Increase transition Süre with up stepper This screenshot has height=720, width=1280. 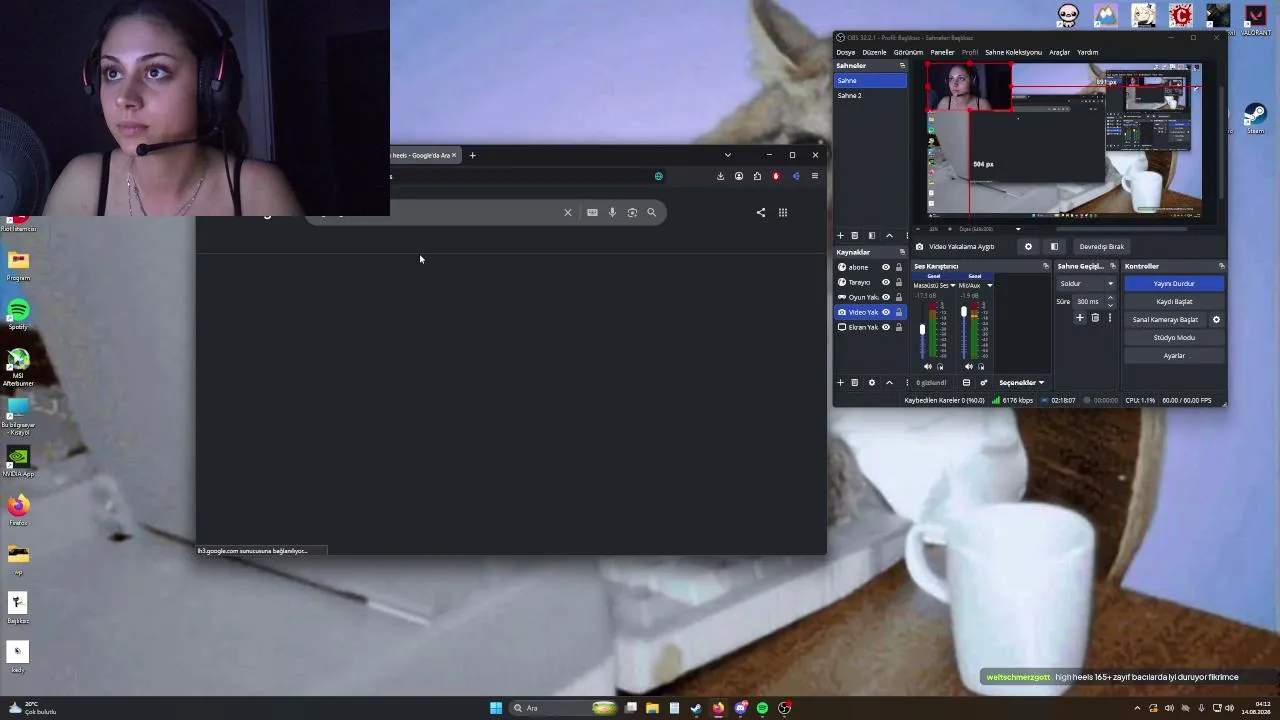click(x=1110, y=298)
